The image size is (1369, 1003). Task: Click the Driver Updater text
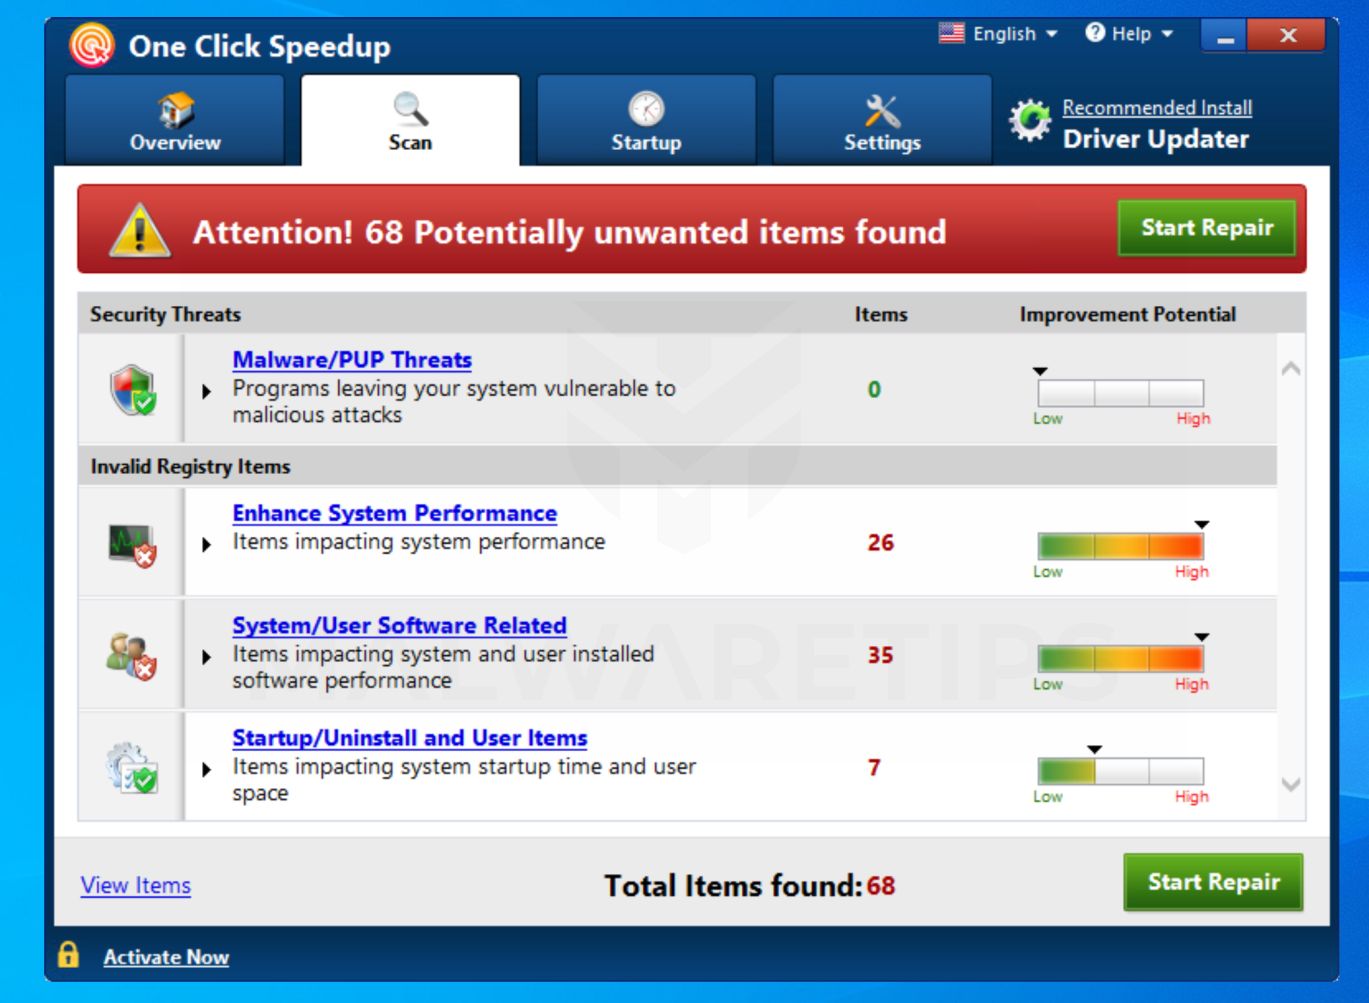[1156, 139]
